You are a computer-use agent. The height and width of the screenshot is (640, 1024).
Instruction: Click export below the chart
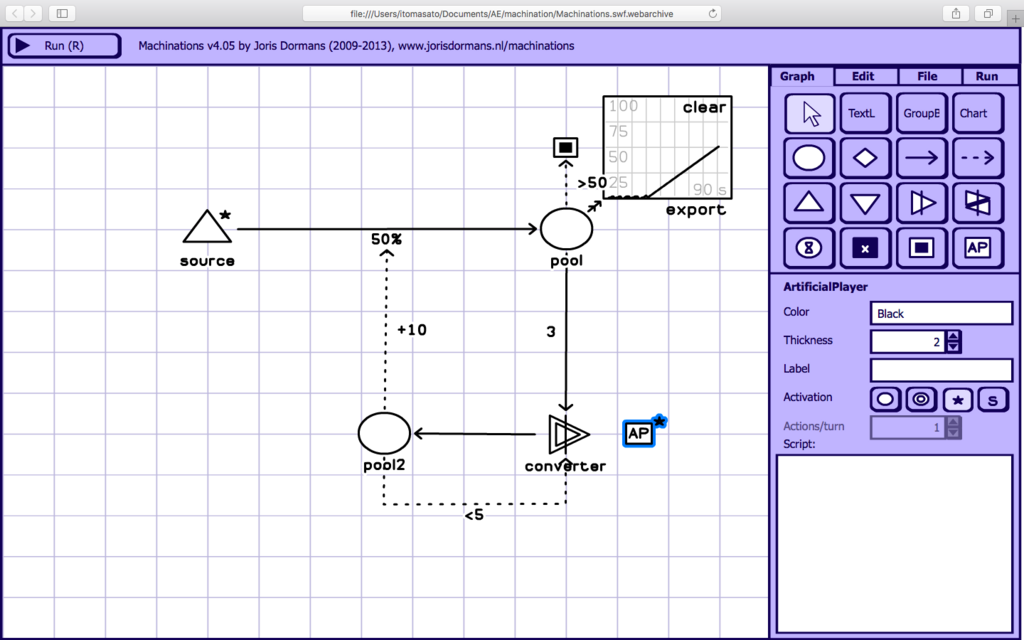click(x=696, y=210)
